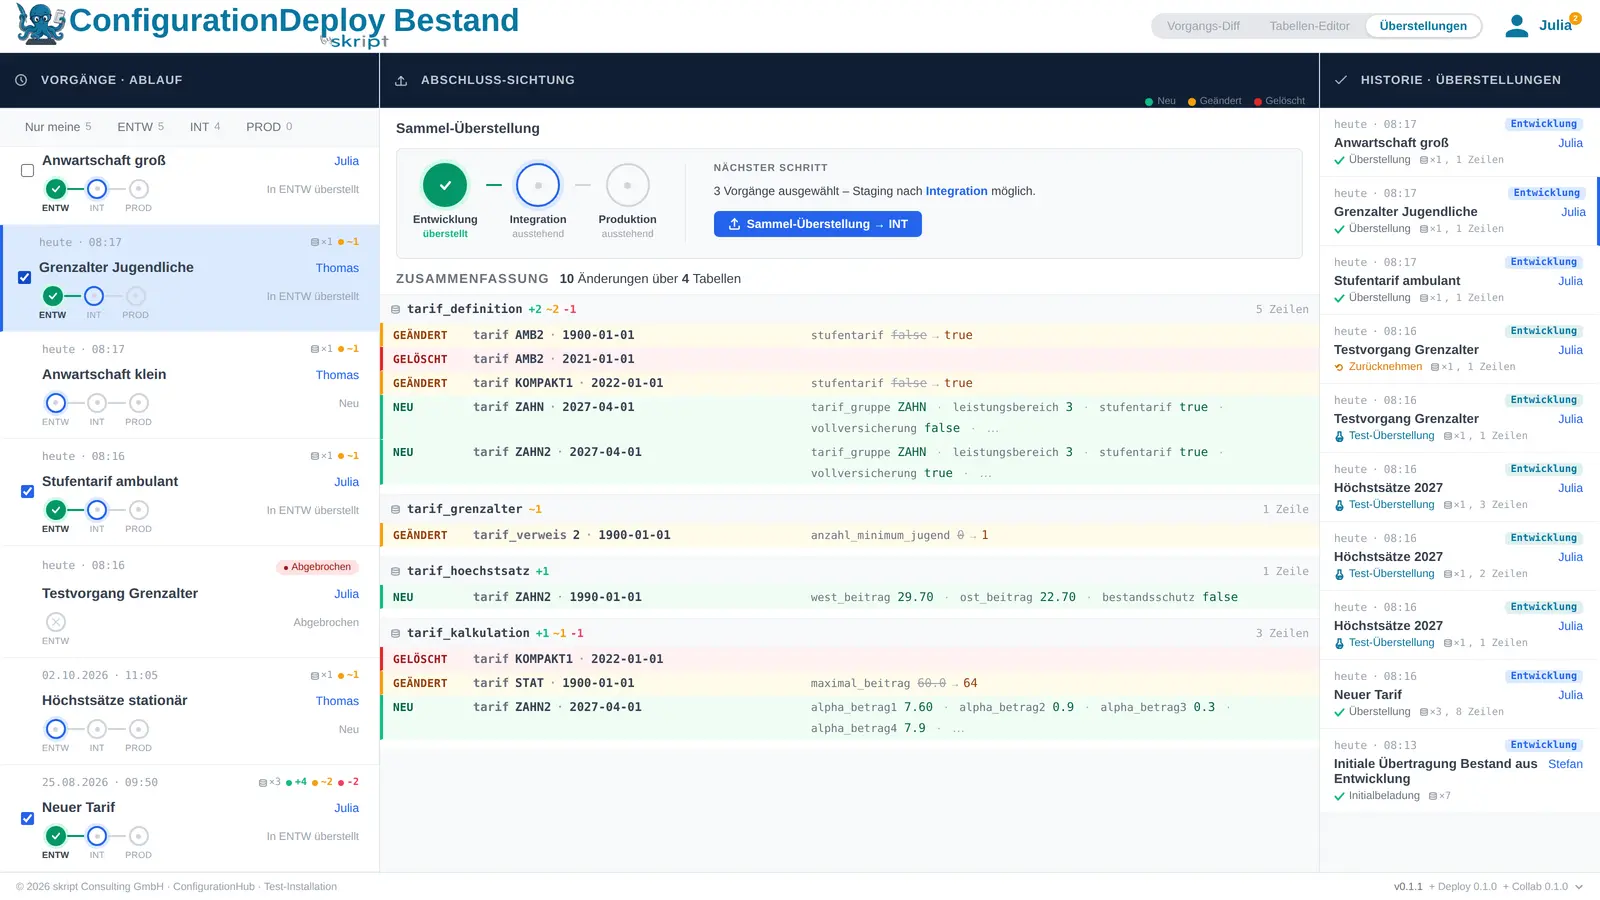Click the upload icon beside Abschluss-Sichtung
This screenshot has height=900, width=1600.
[401, 81]
